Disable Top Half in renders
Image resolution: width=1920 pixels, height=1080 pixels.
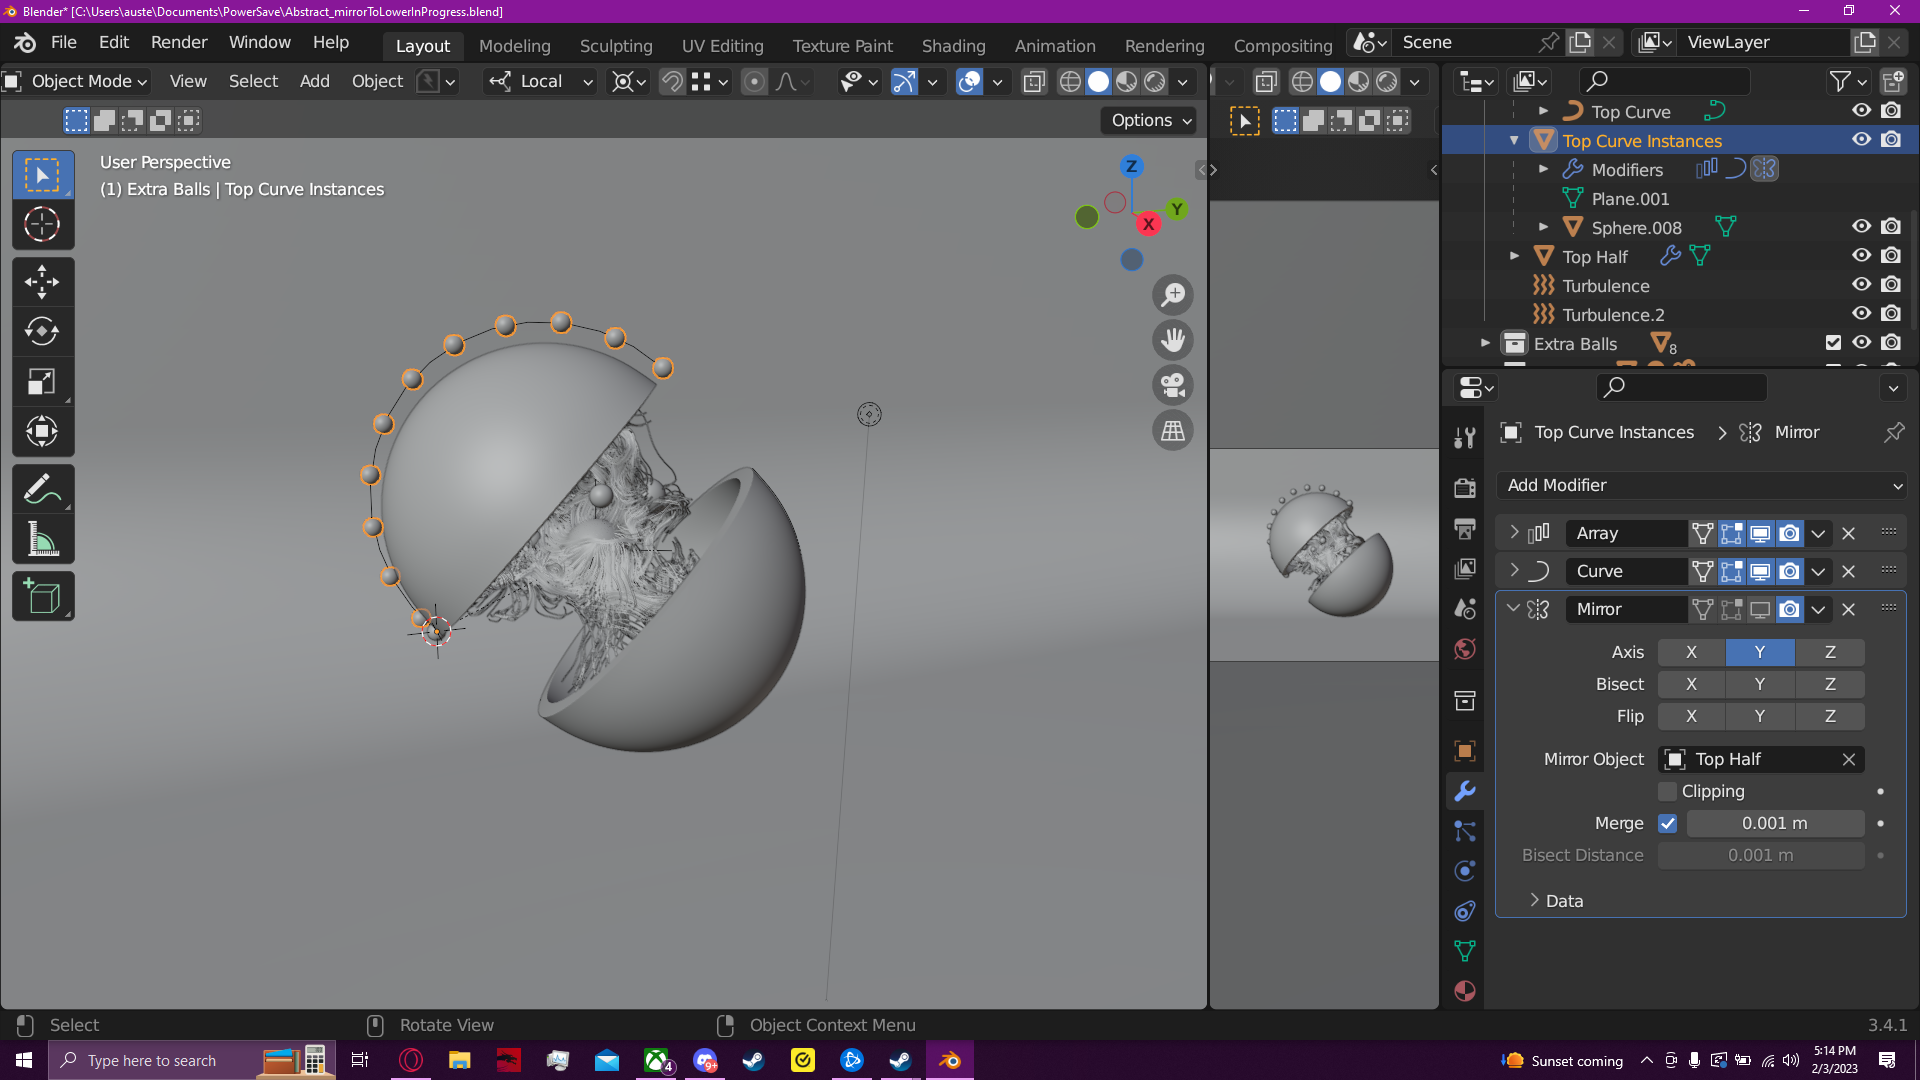coord(1891,256)
